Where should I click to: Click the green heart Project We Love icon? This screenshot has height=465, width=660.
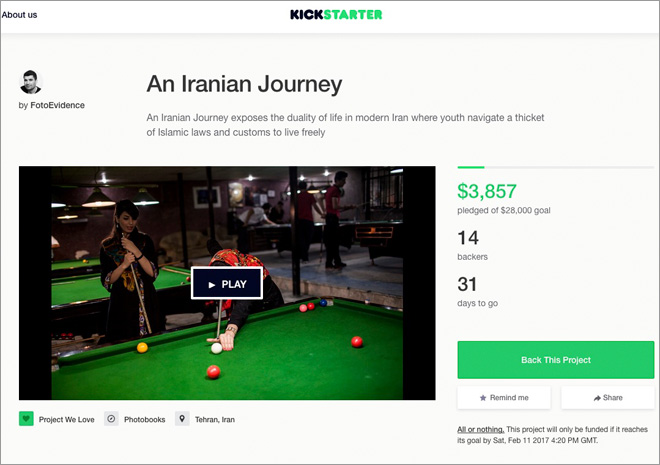click(26, 419)
